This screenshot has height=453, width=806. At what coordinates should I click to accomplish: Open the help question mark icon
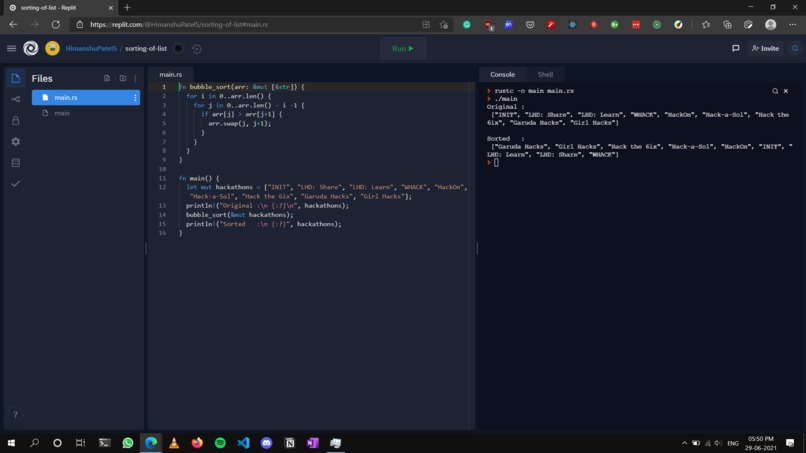click(15, 414)
